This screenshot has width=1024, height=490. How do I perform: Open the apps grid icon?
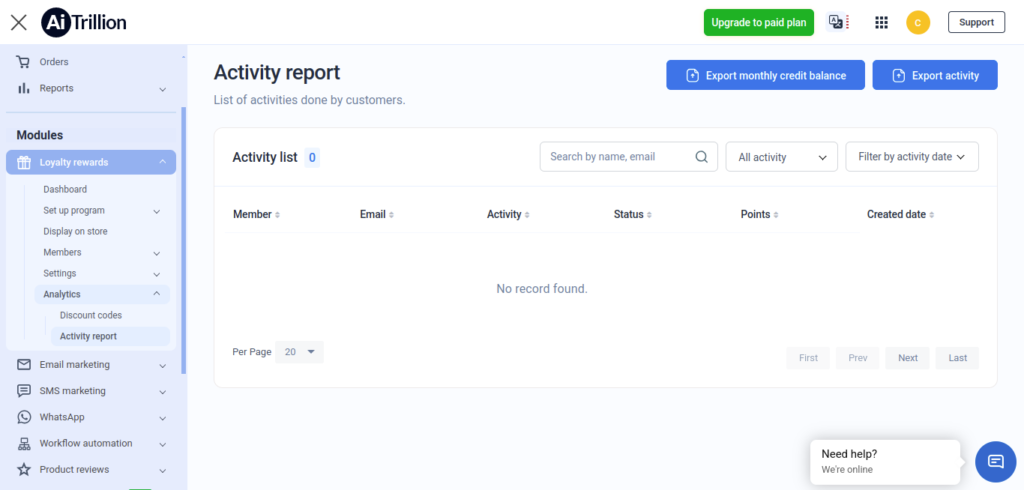click(881, 22)
